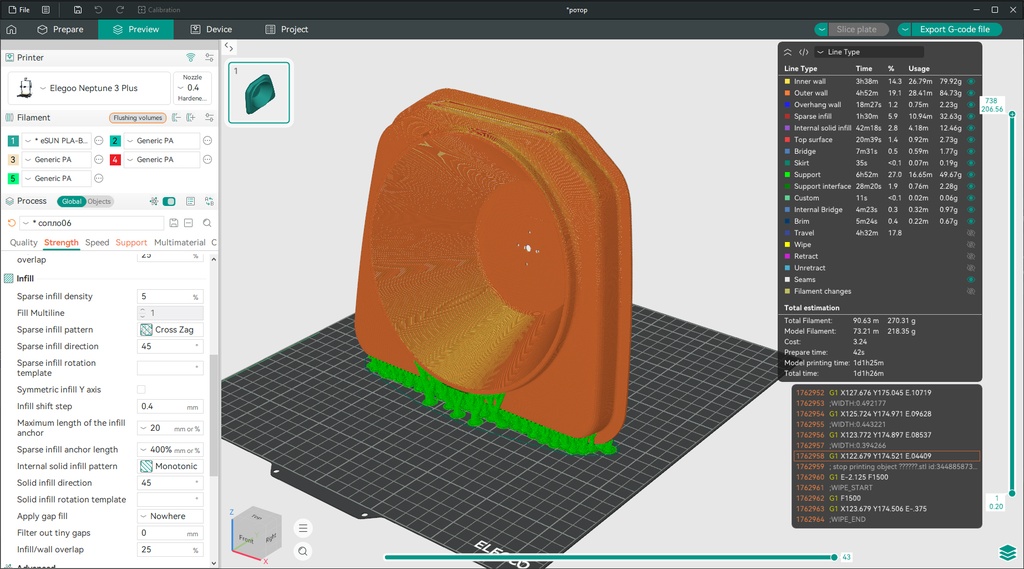The width and height of the screenshot is (1024, 569).
Task: Click the undo arrow icon
Action: [x=99, y=10]
